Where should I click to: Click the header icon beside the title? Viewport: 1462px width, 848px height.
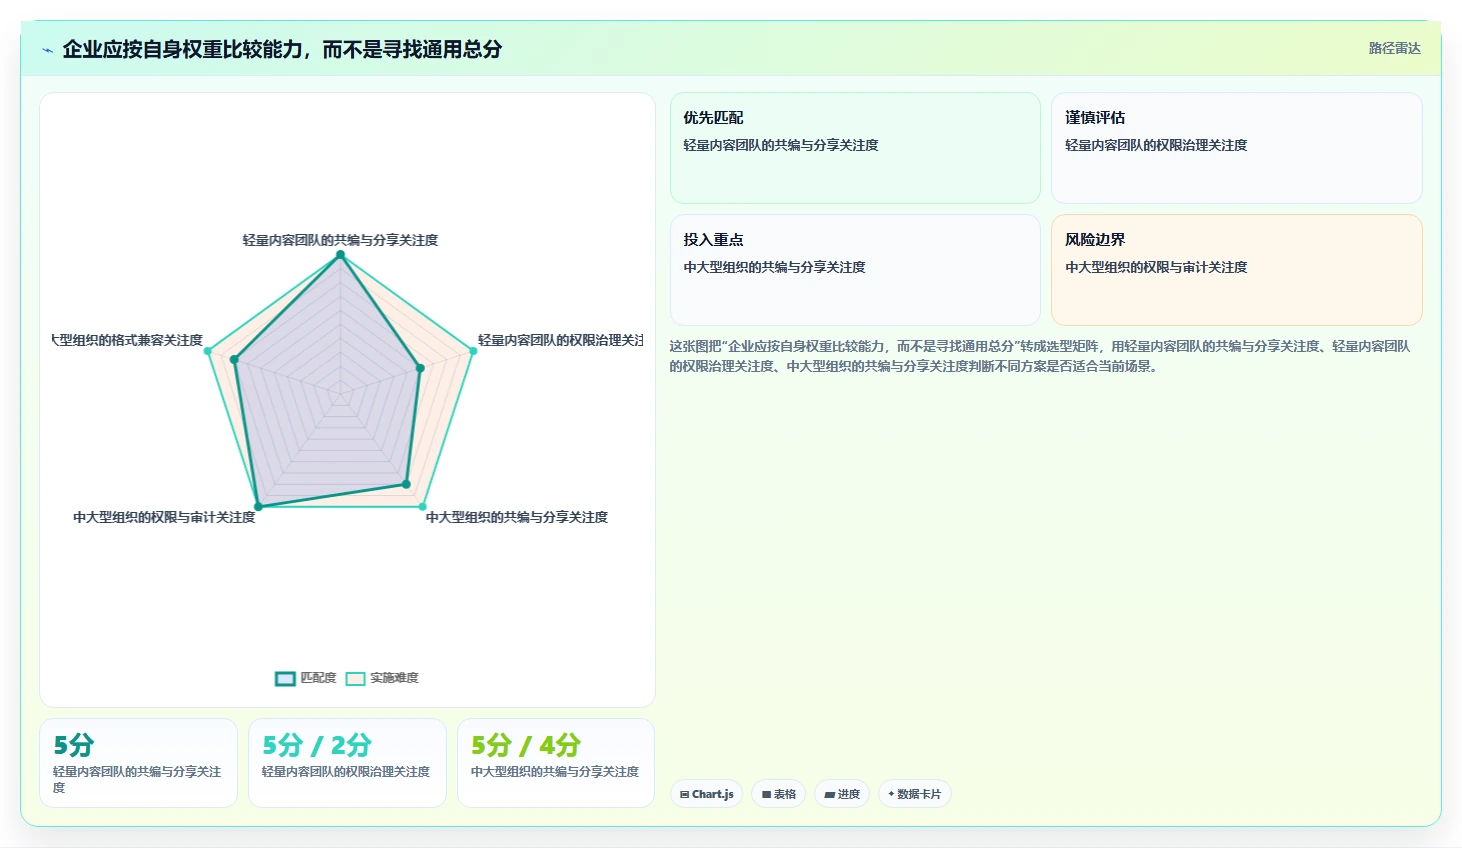(47, 49)
